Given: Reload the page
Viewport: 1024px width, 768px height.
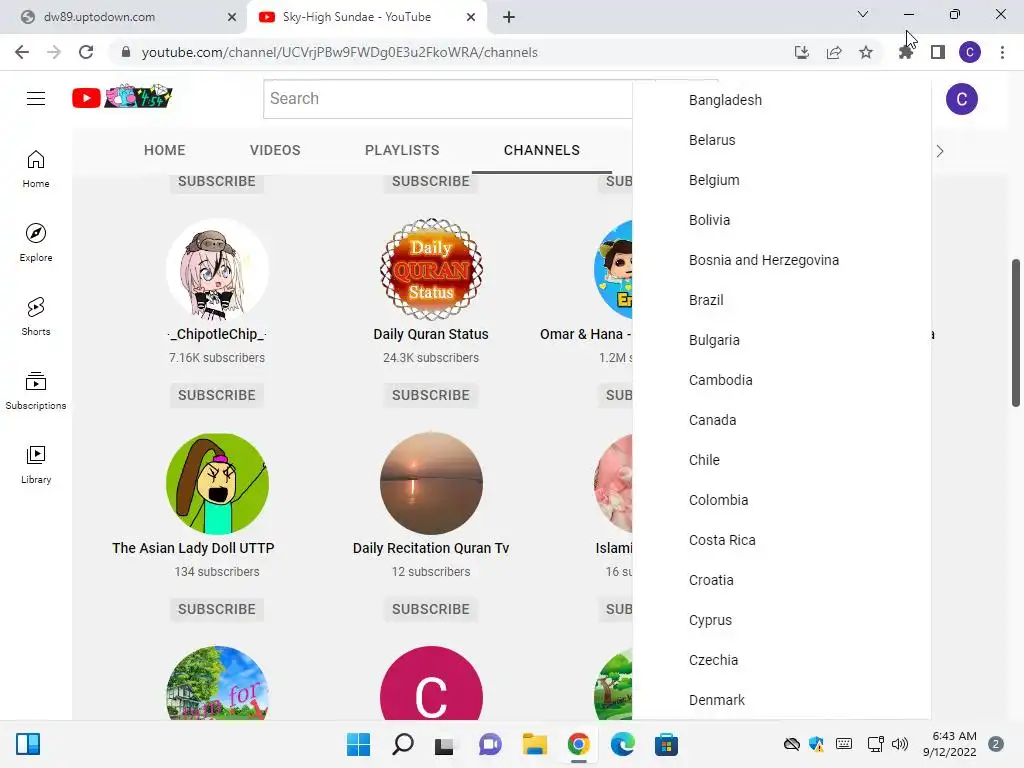Looking at the screenshot, I should [x=86, y=52].
